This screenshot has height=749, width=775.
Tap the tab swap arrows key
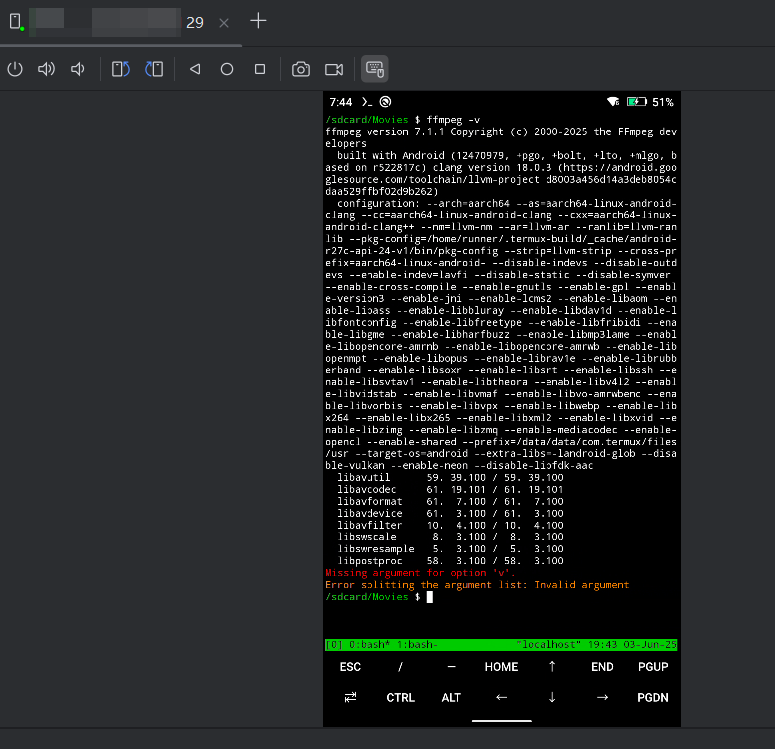click(350, 698)
